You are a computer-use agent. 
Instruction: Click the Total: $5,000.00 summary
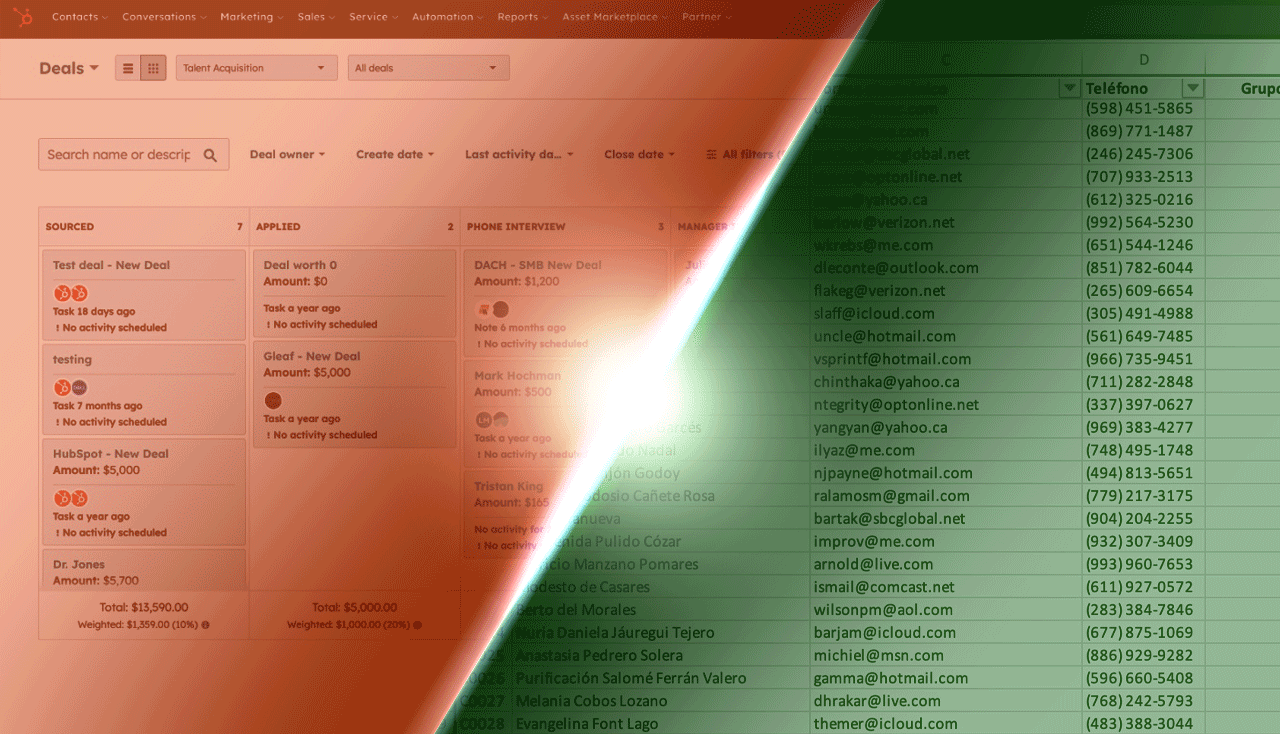(x=354, y=607)
